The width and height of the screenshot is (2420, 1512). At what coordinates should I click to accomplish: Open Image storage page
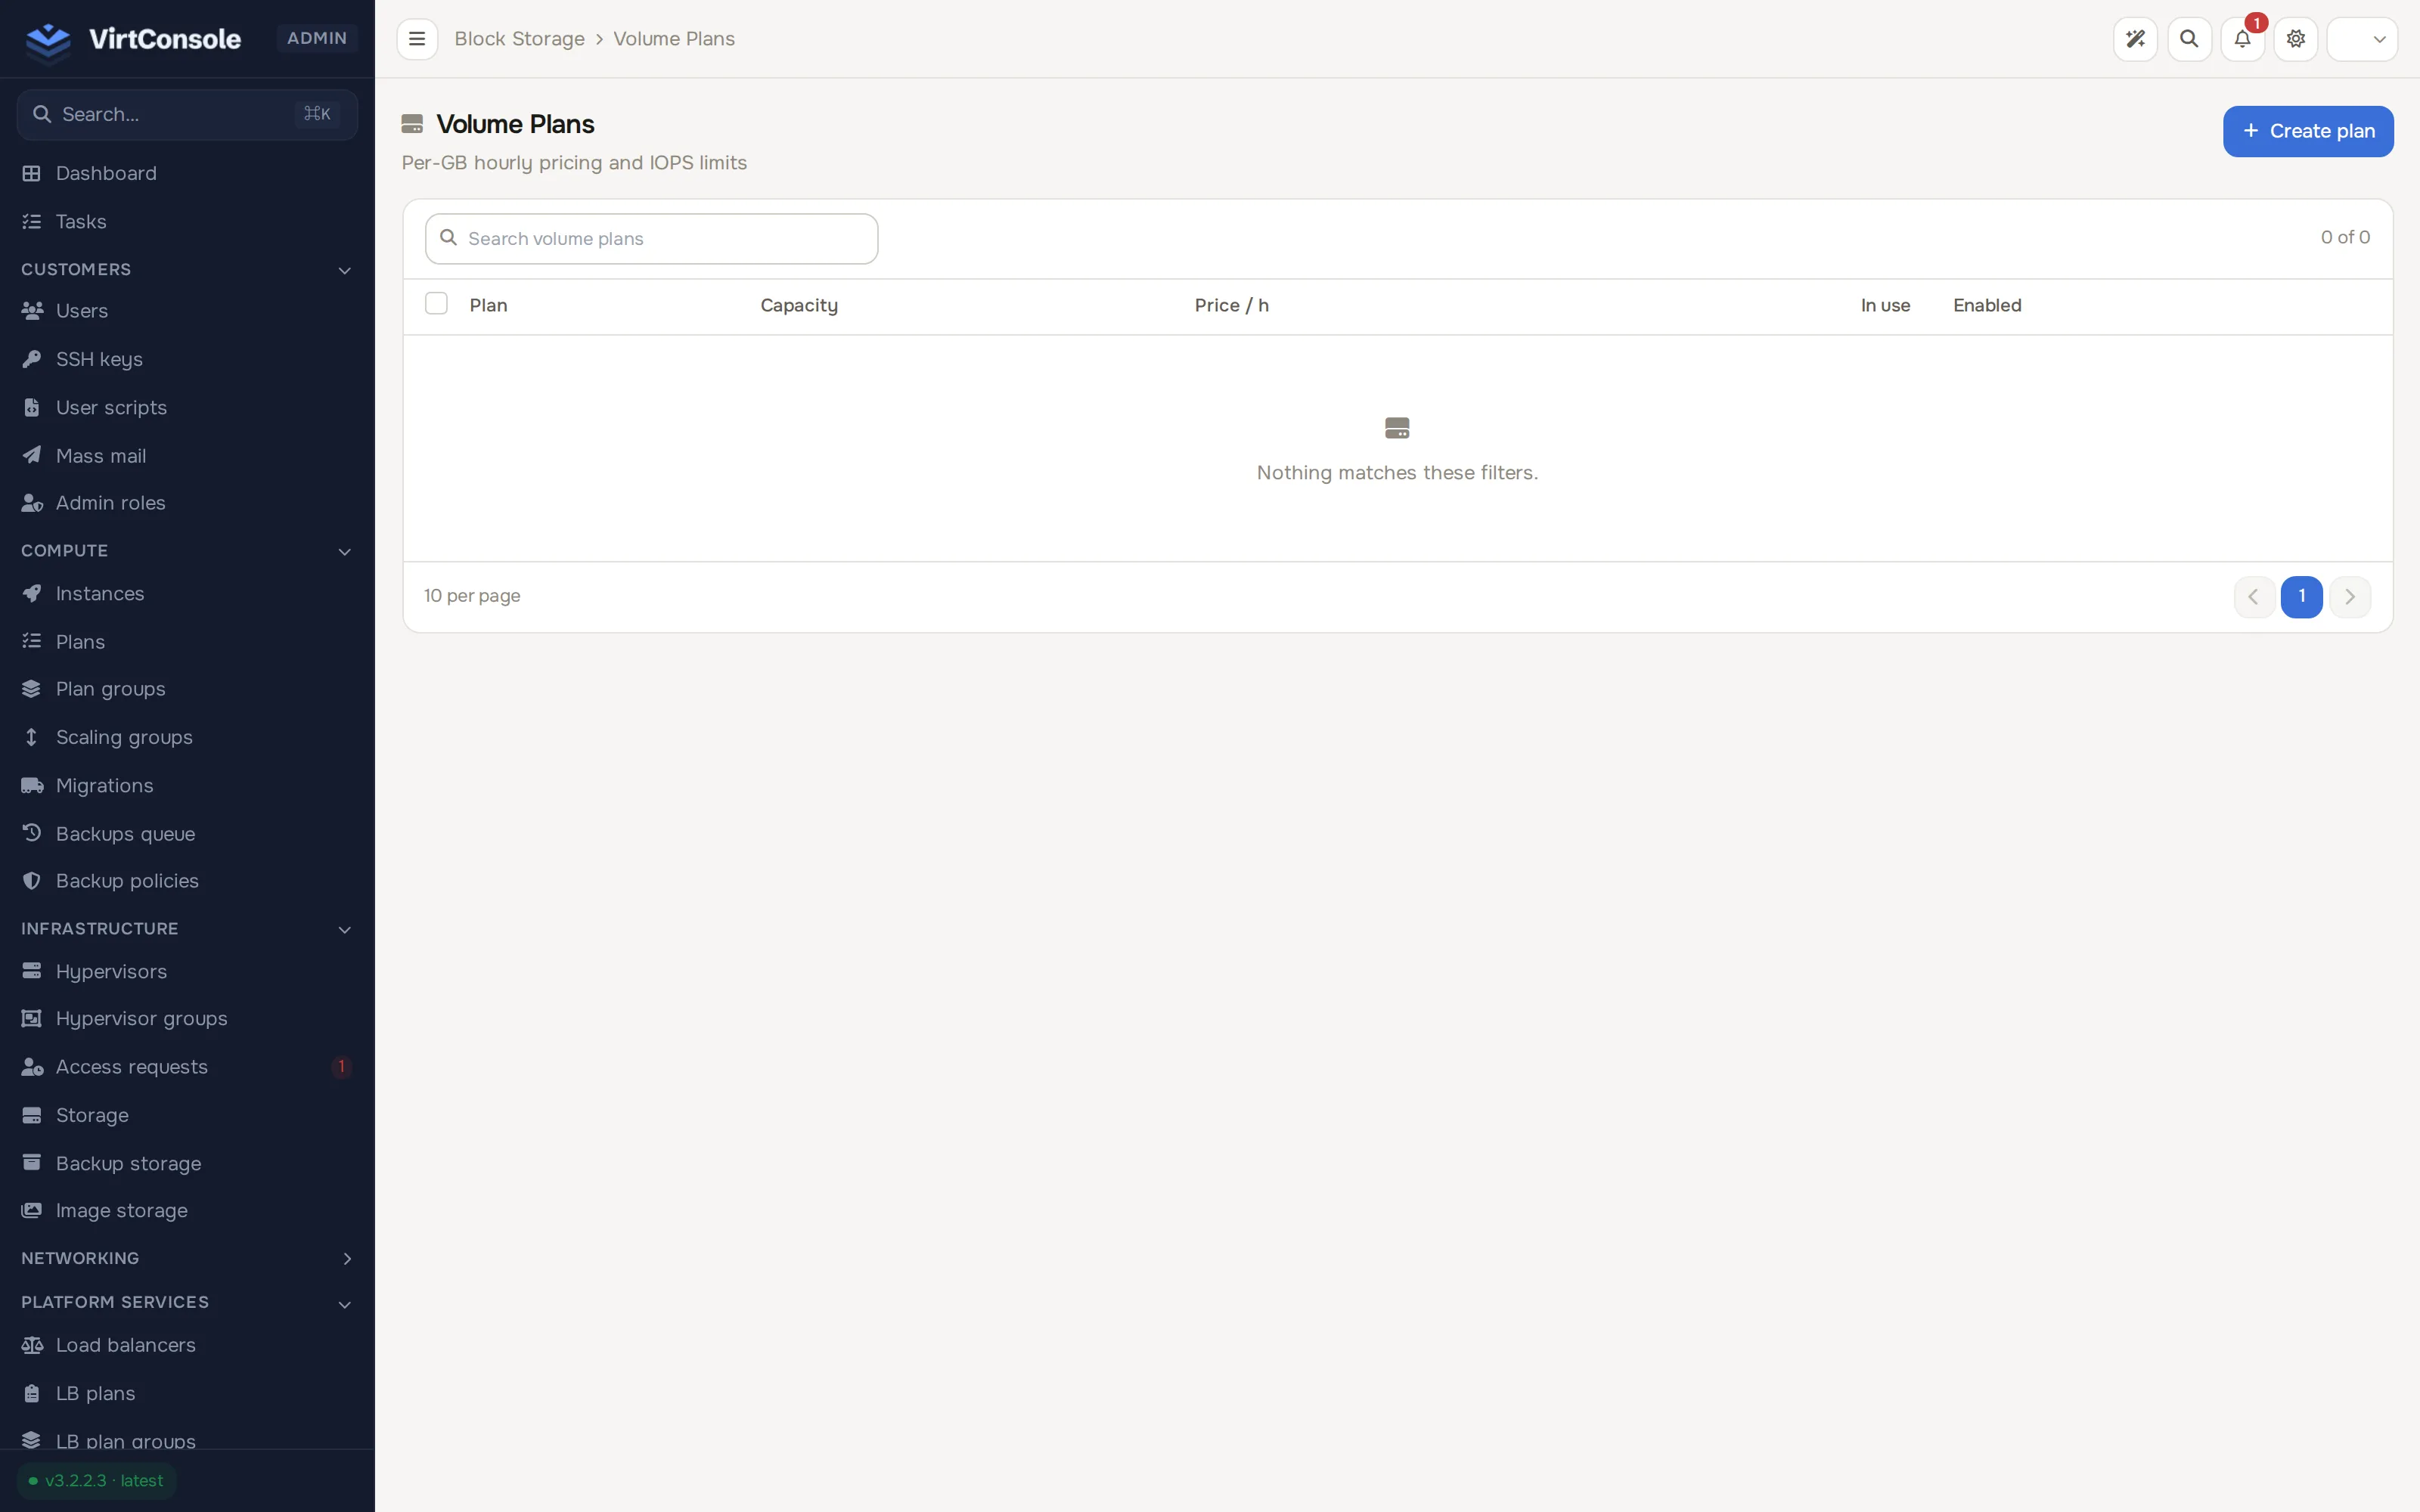(x=187, y=1211)
